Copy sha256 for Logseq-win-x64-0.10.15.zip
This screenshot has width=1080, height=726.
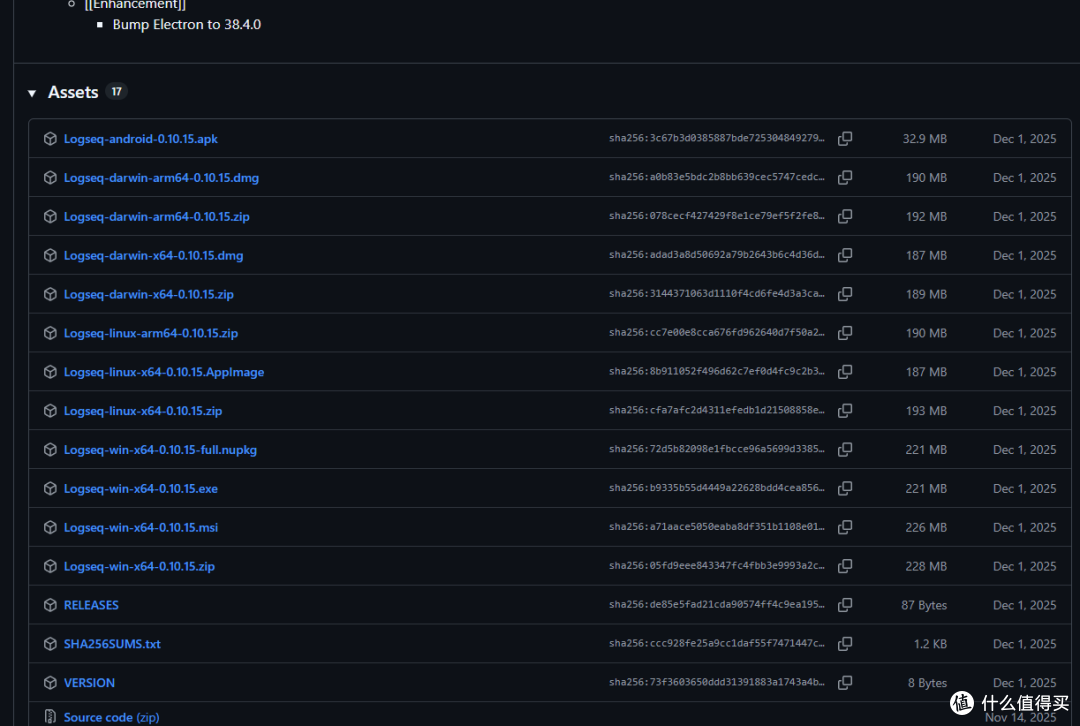tap(845, 566)
